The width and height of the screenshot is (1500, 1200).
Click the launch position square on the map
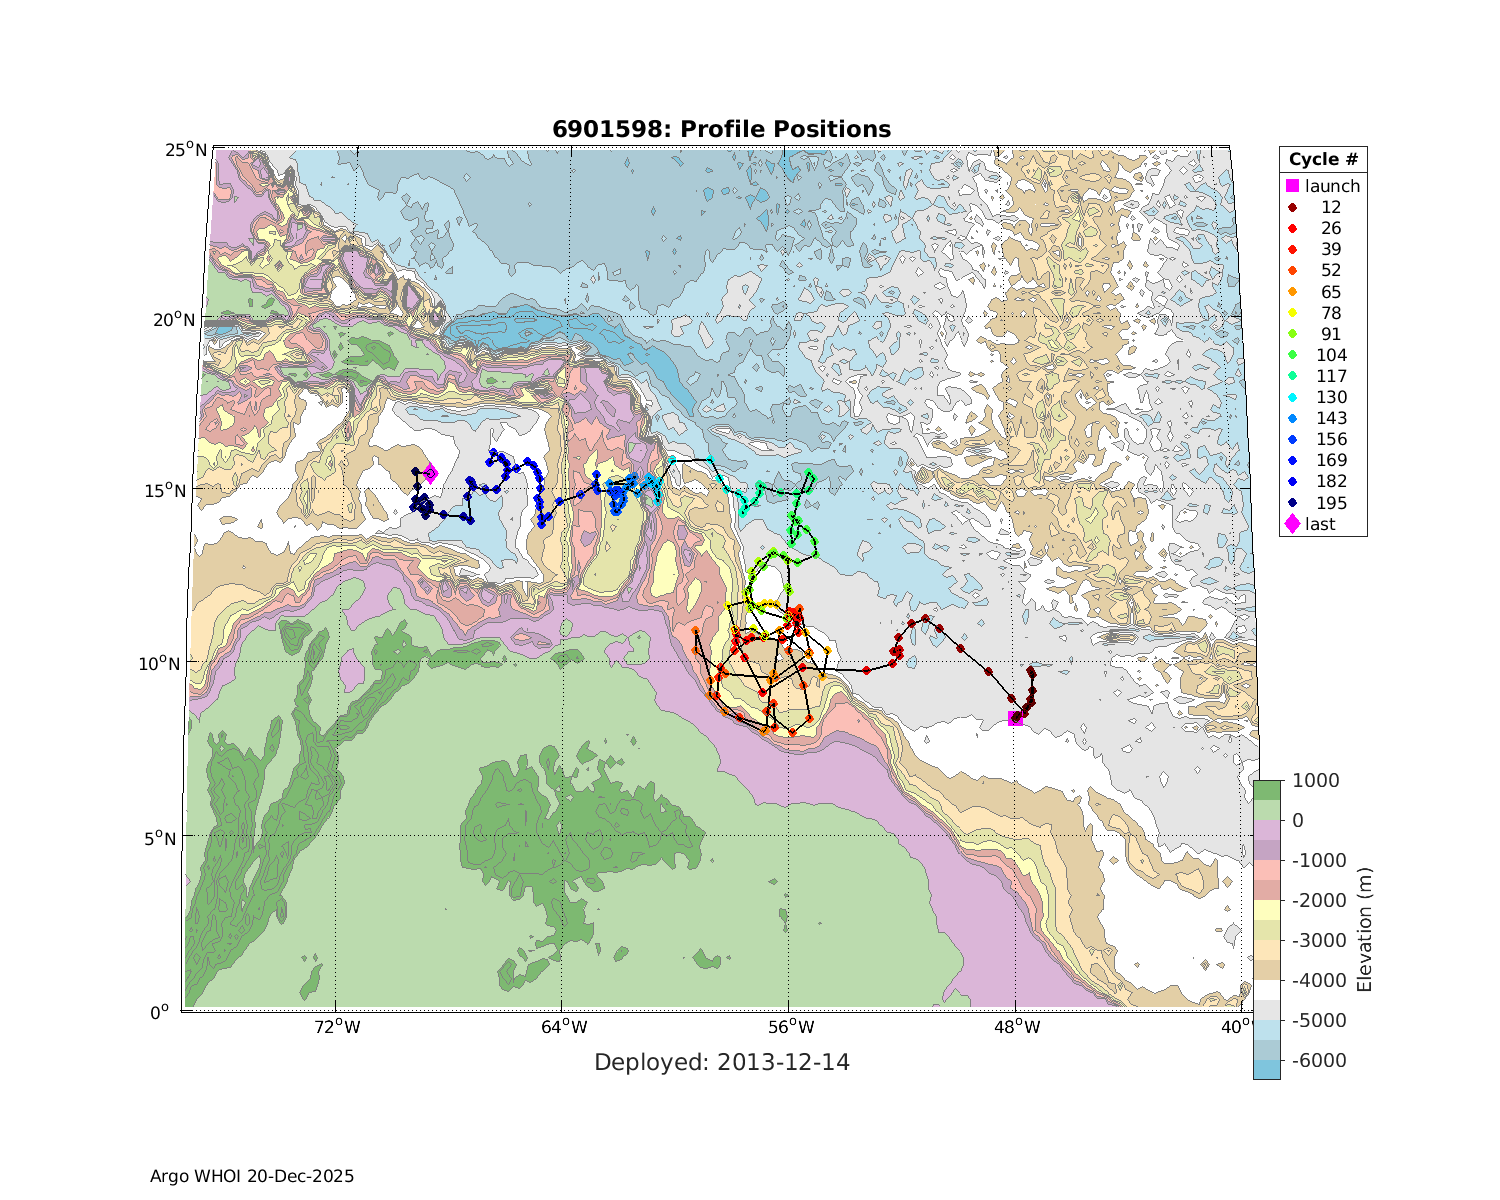pos(1015,718)
